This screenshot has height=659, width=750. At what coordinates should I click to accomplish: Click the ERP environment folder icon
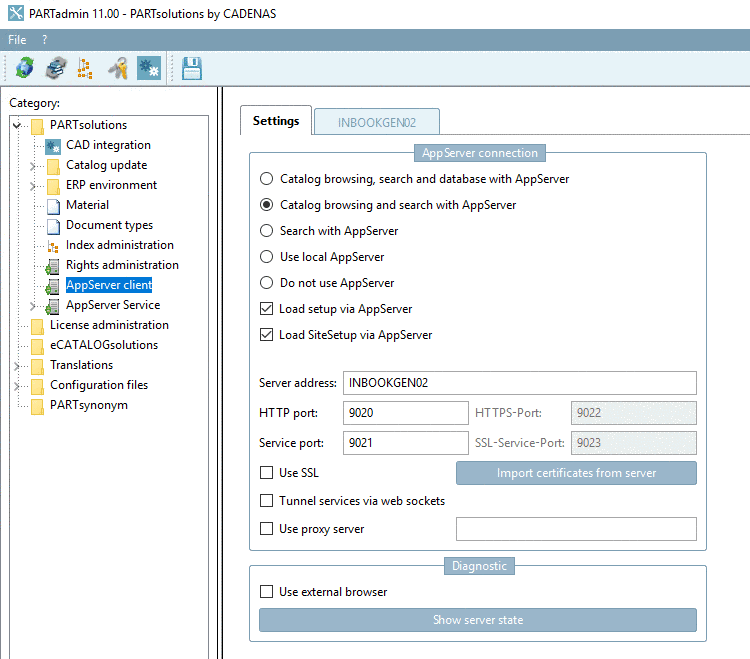(x=53, y=186)
